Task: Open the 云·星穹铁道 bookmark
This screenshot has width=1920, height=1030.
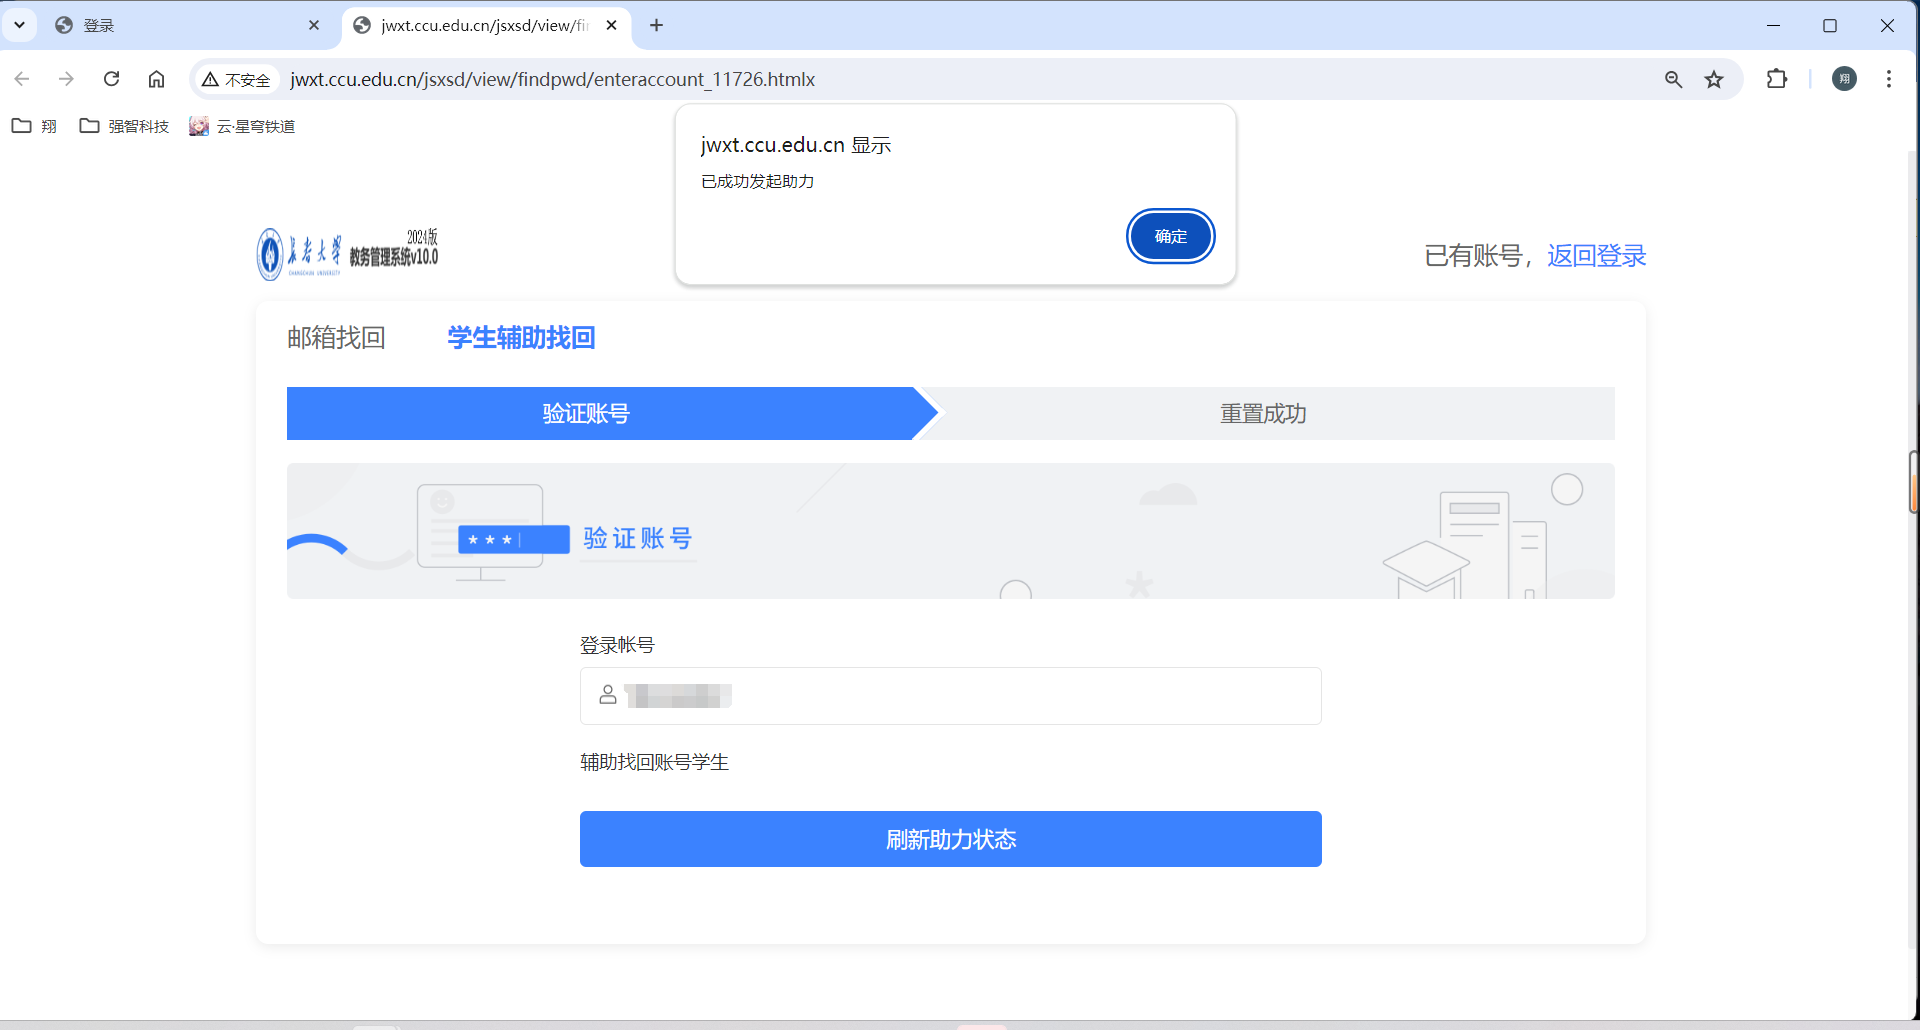Action: point(241,126)
